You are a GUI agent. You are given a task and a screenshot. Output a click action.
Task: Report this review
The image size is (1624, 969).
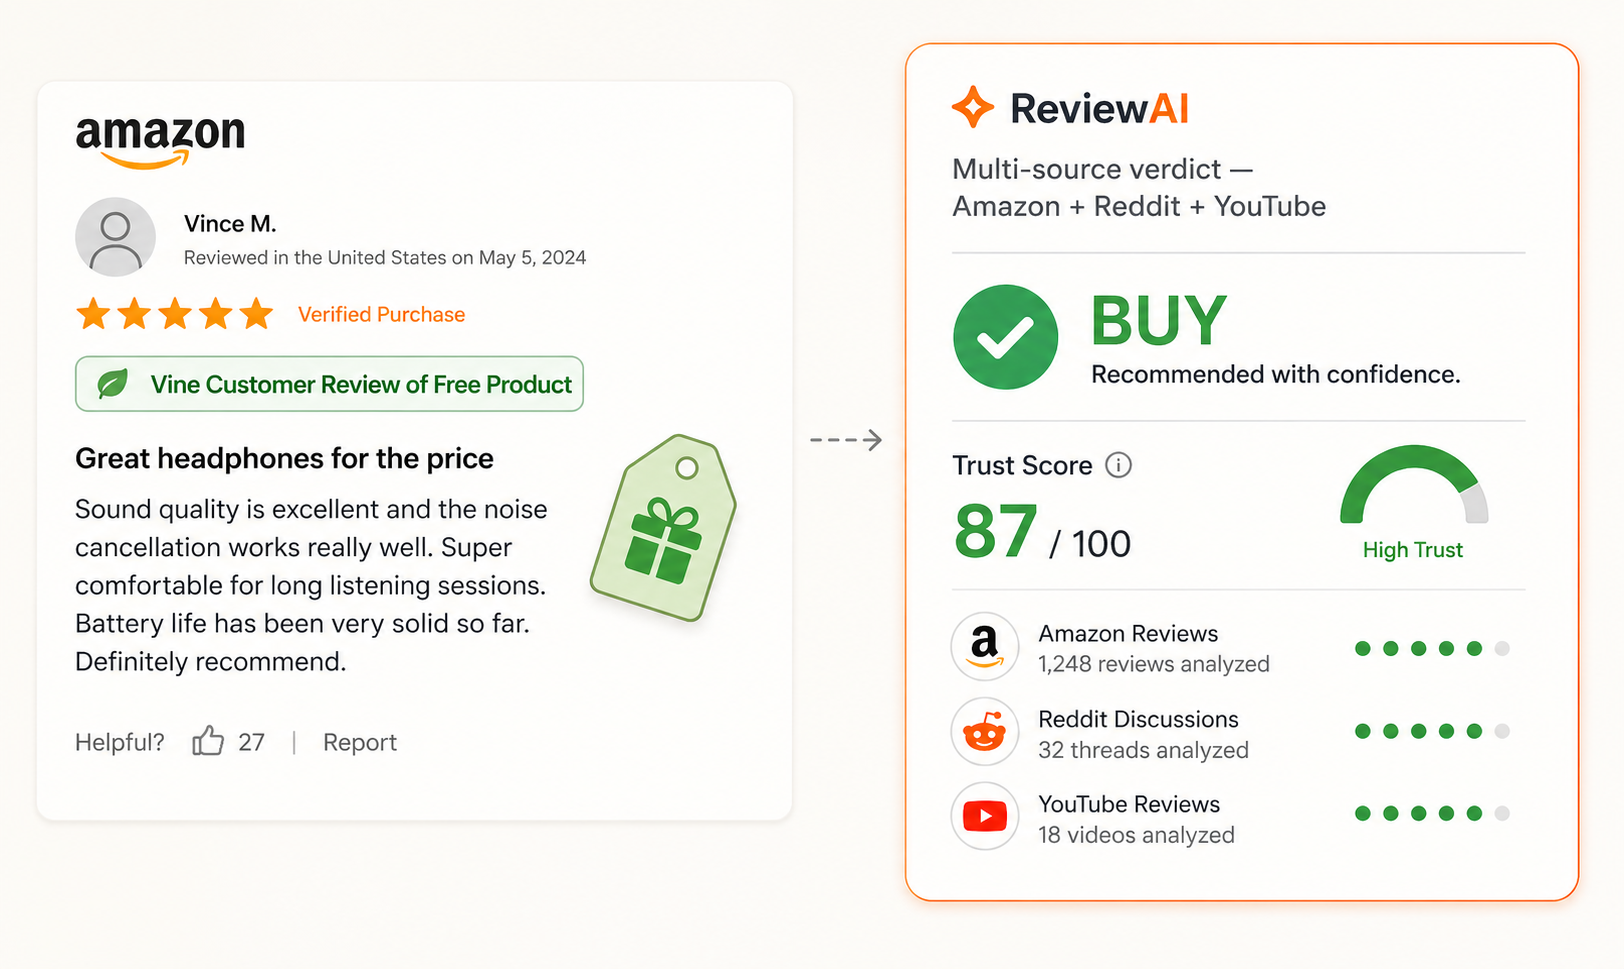tap(359, 742)
